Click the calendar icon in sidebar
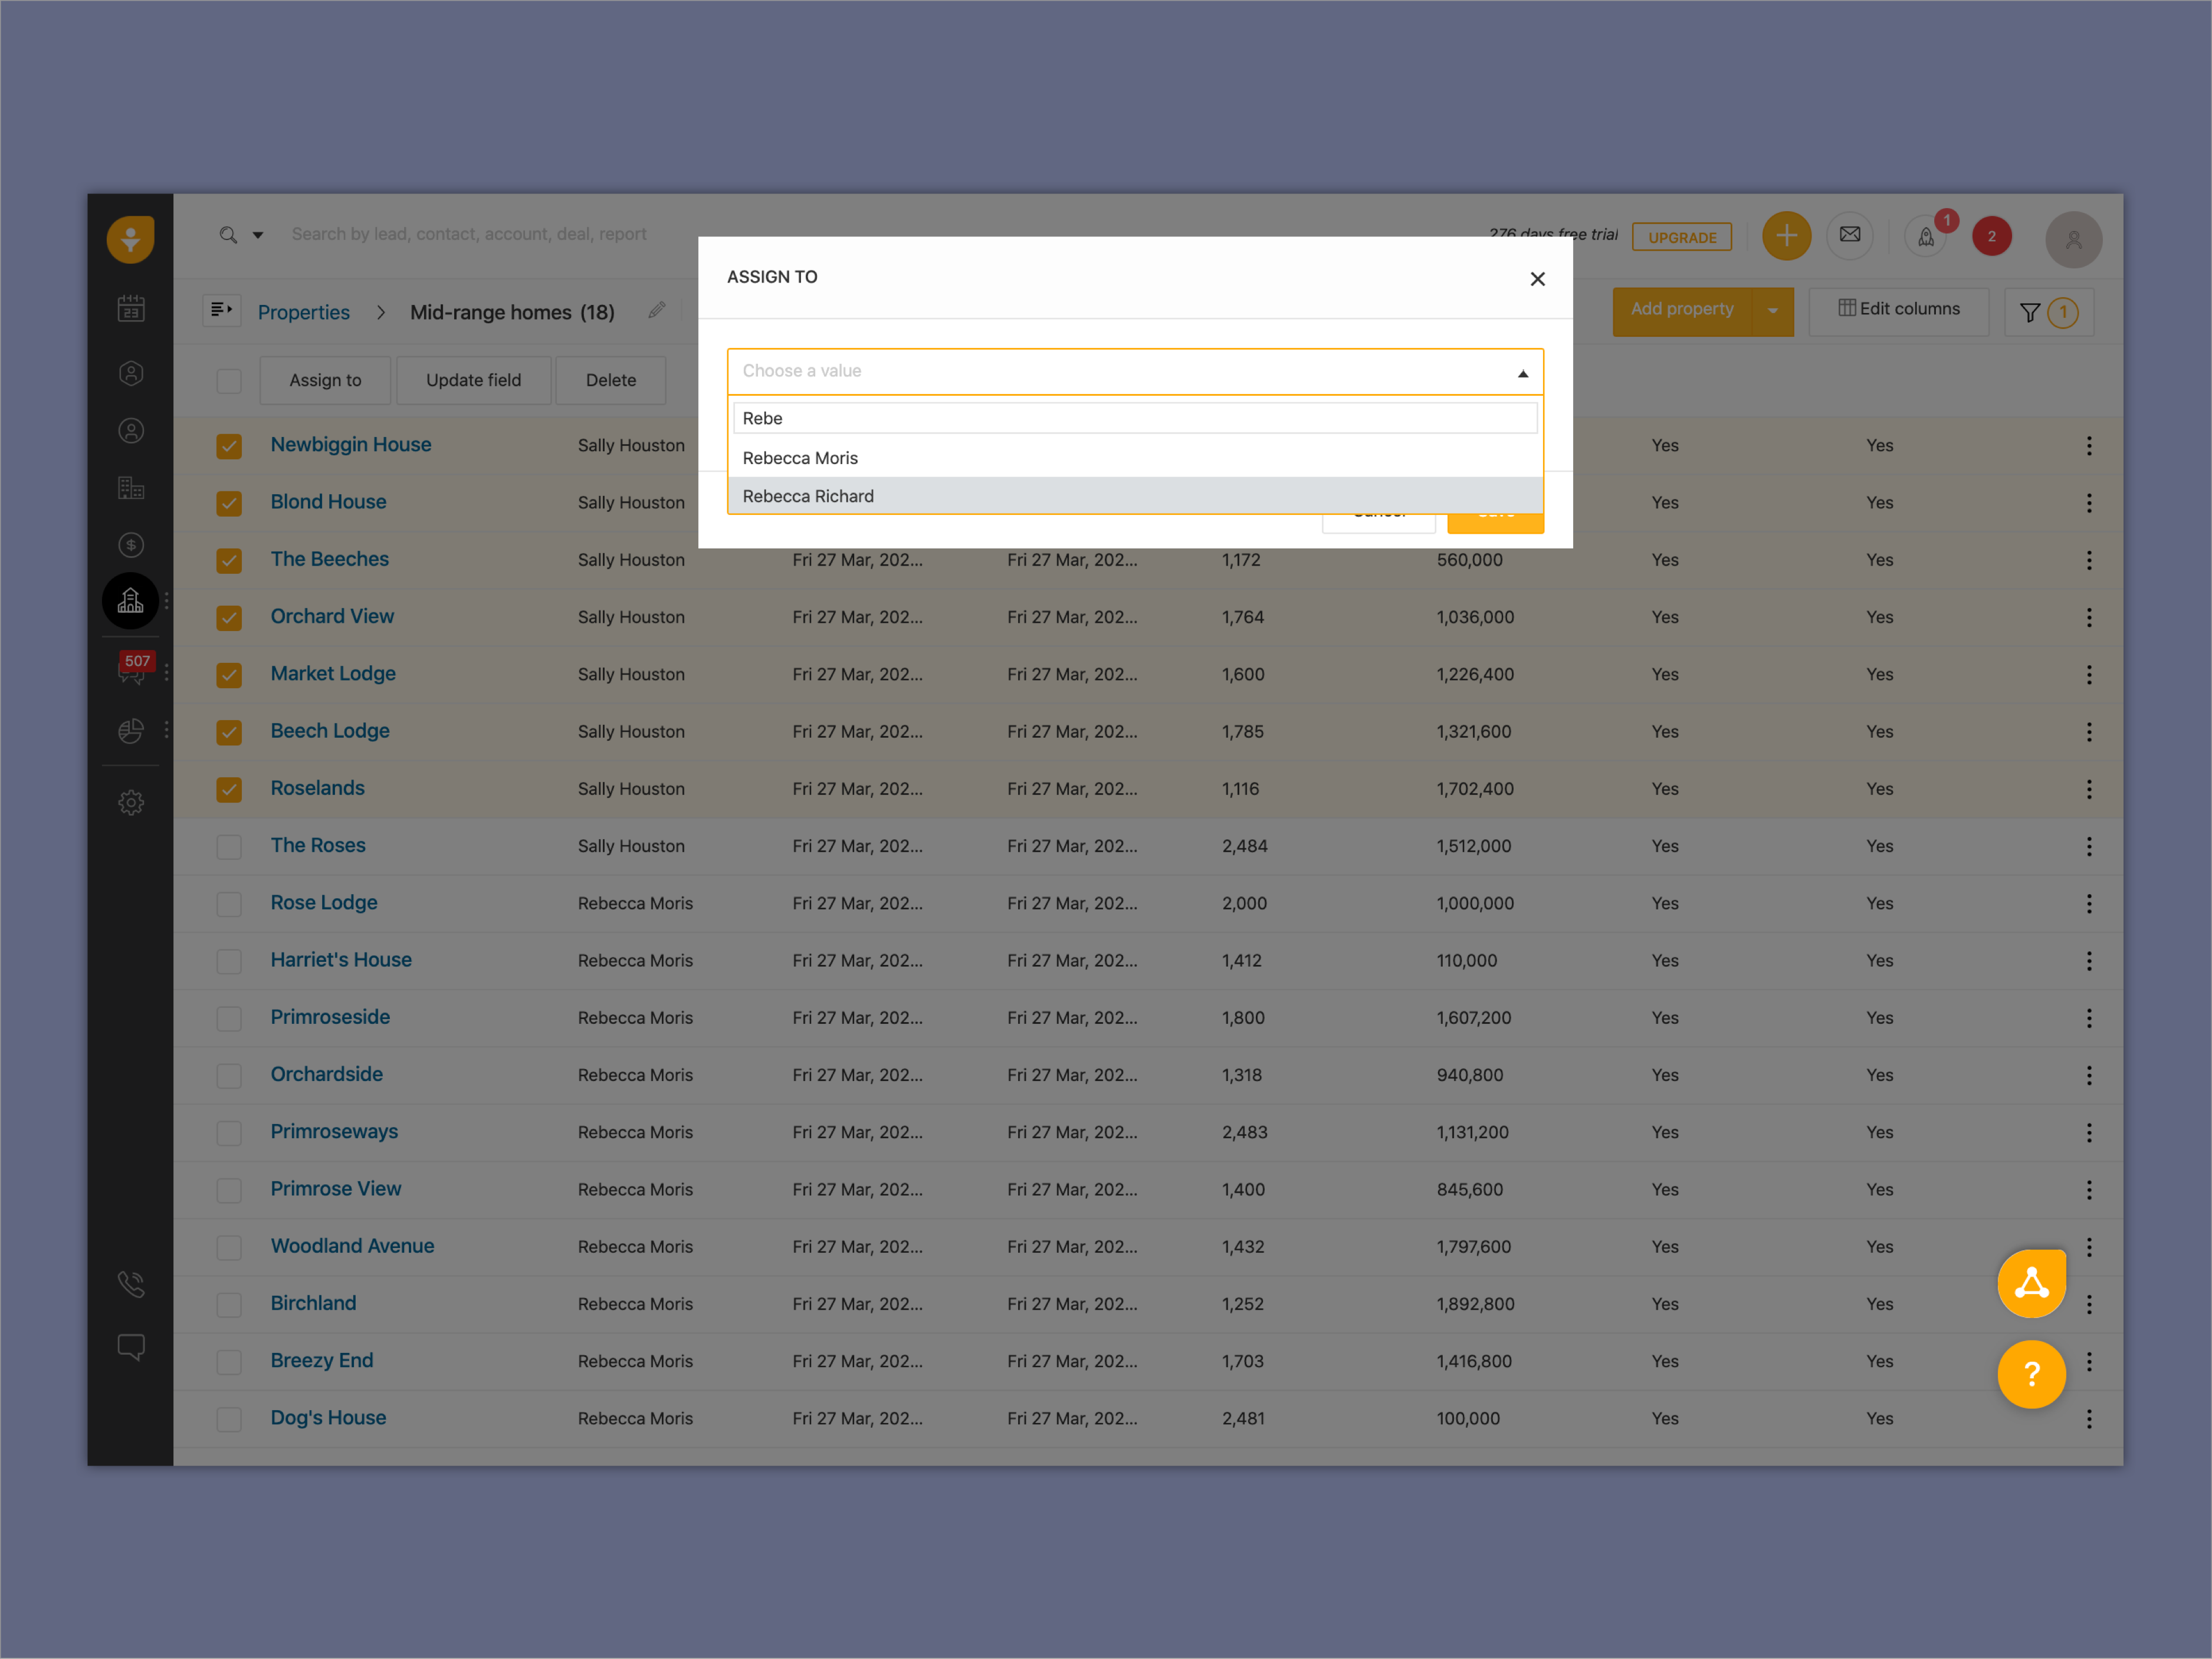 [x=131, y=308]
